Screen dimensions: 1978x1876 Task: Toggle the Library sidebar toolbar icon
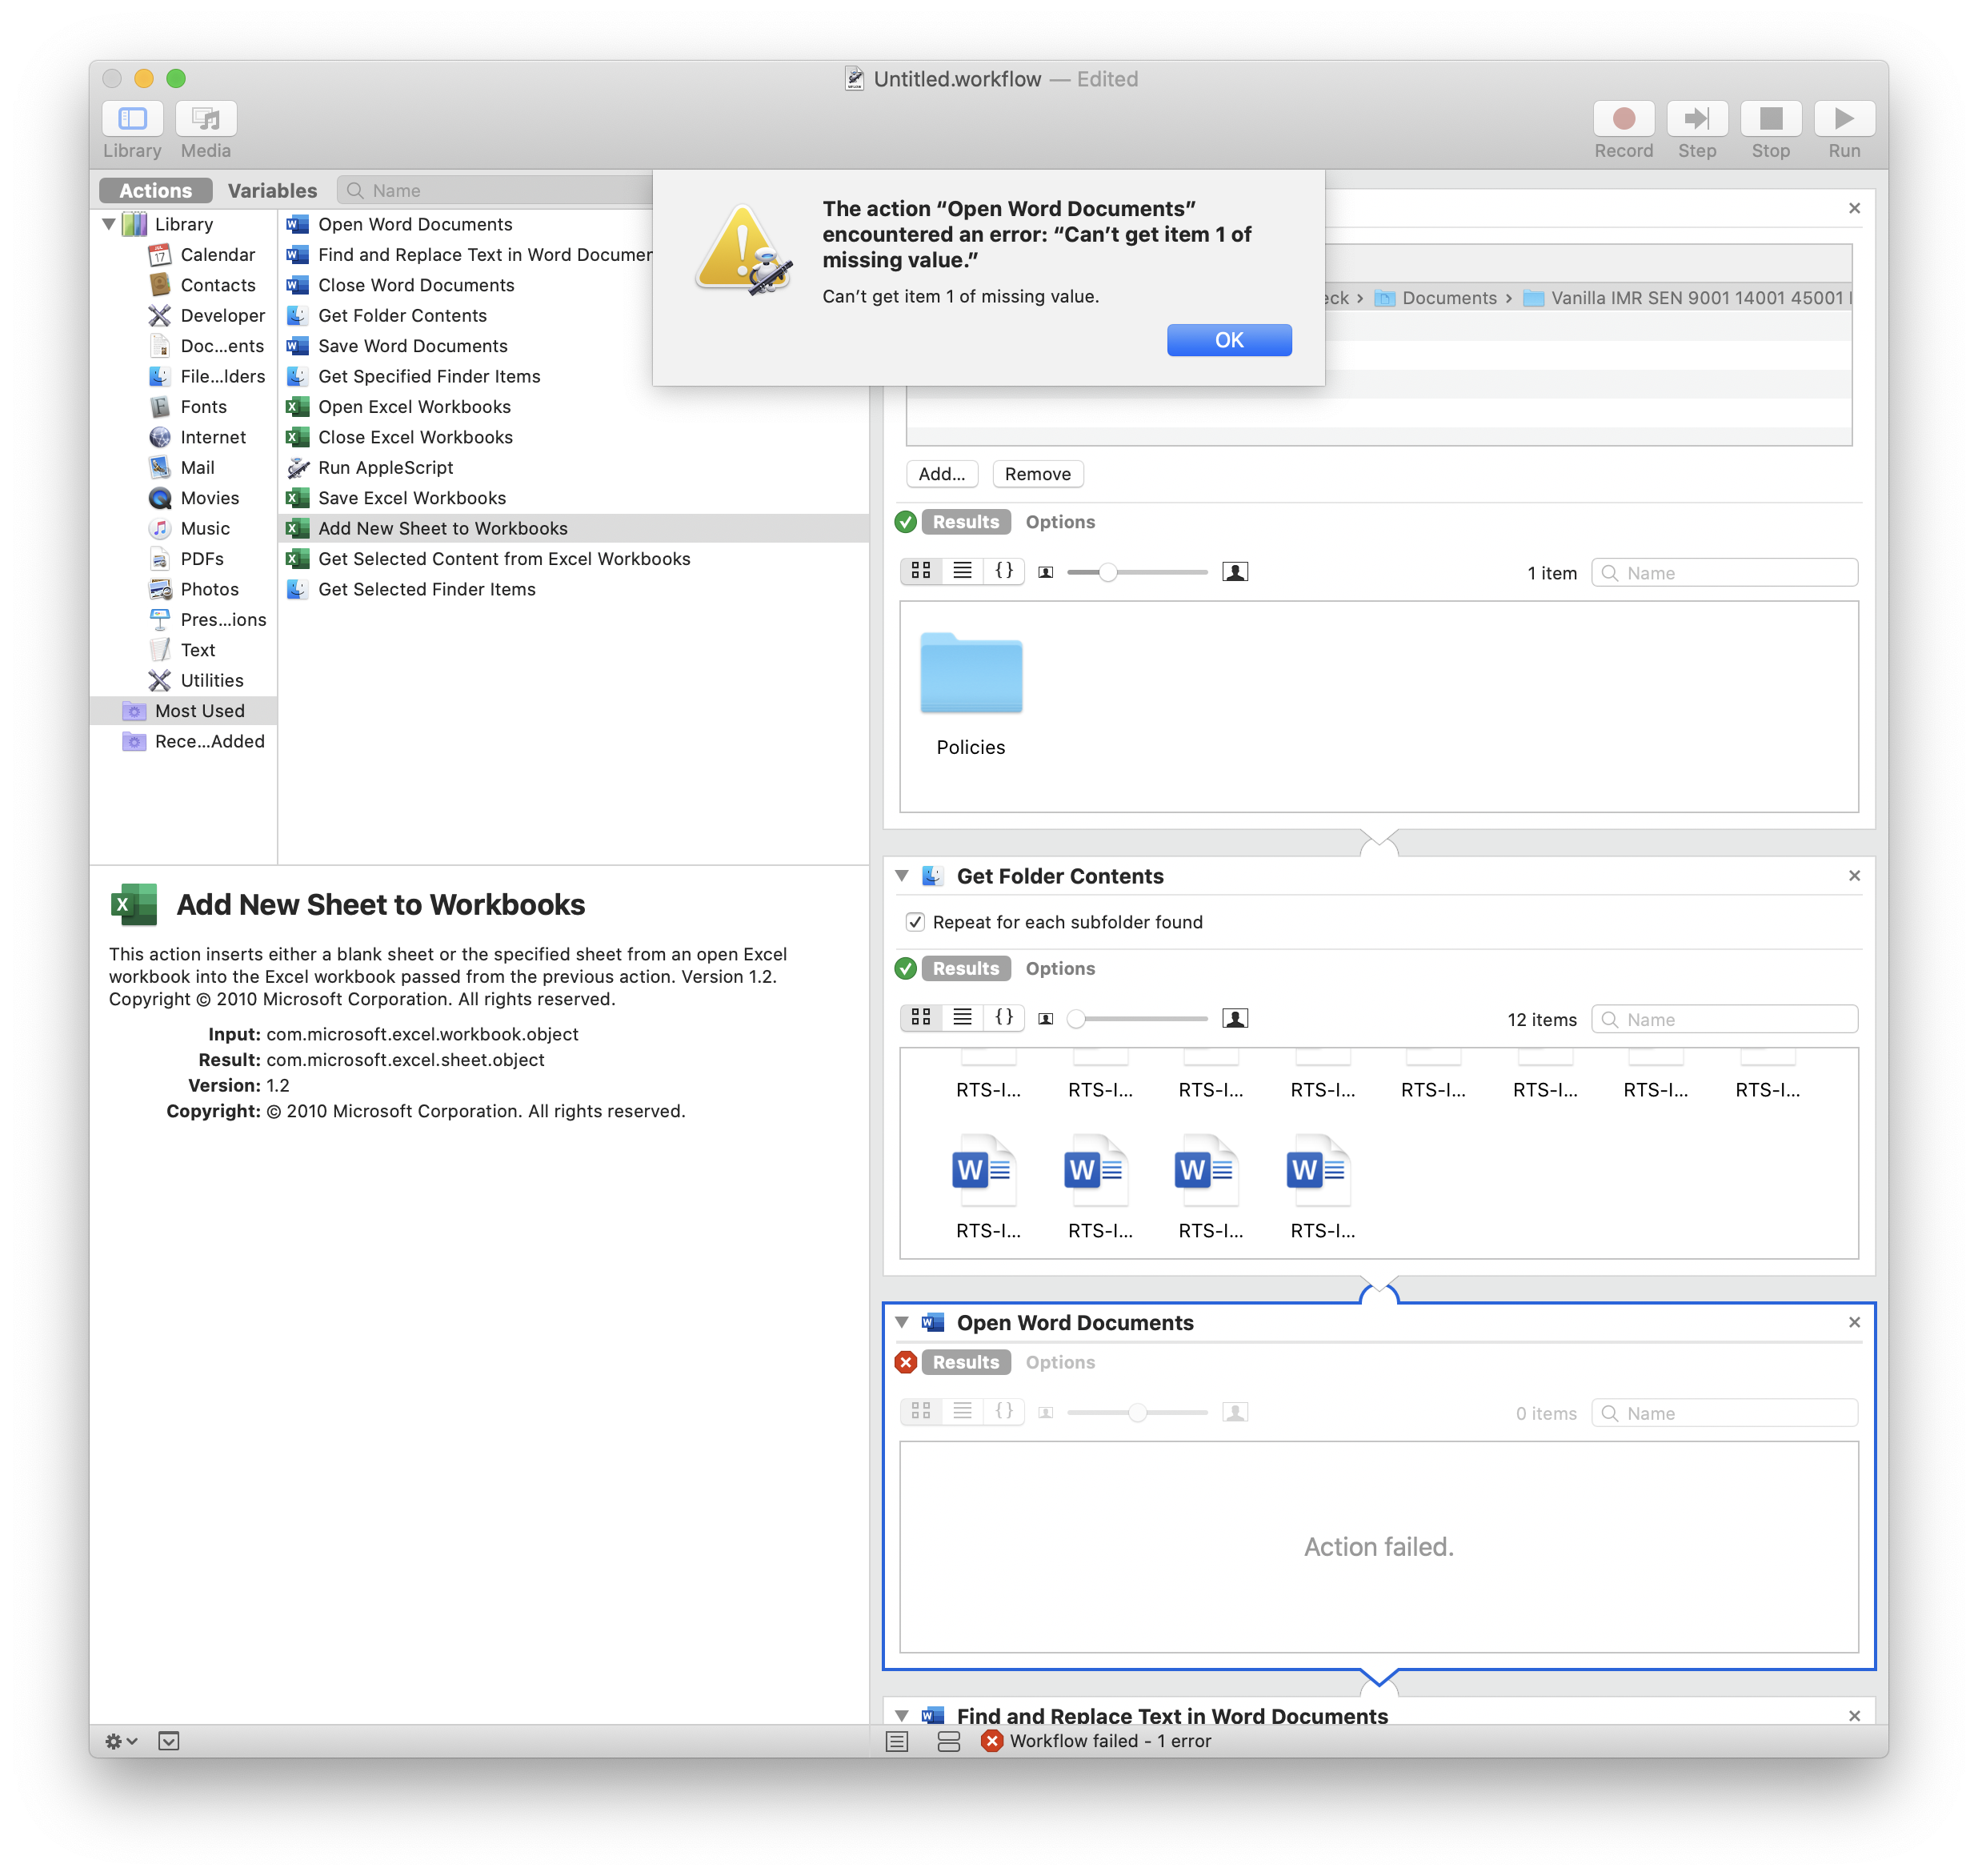[132, 119]
